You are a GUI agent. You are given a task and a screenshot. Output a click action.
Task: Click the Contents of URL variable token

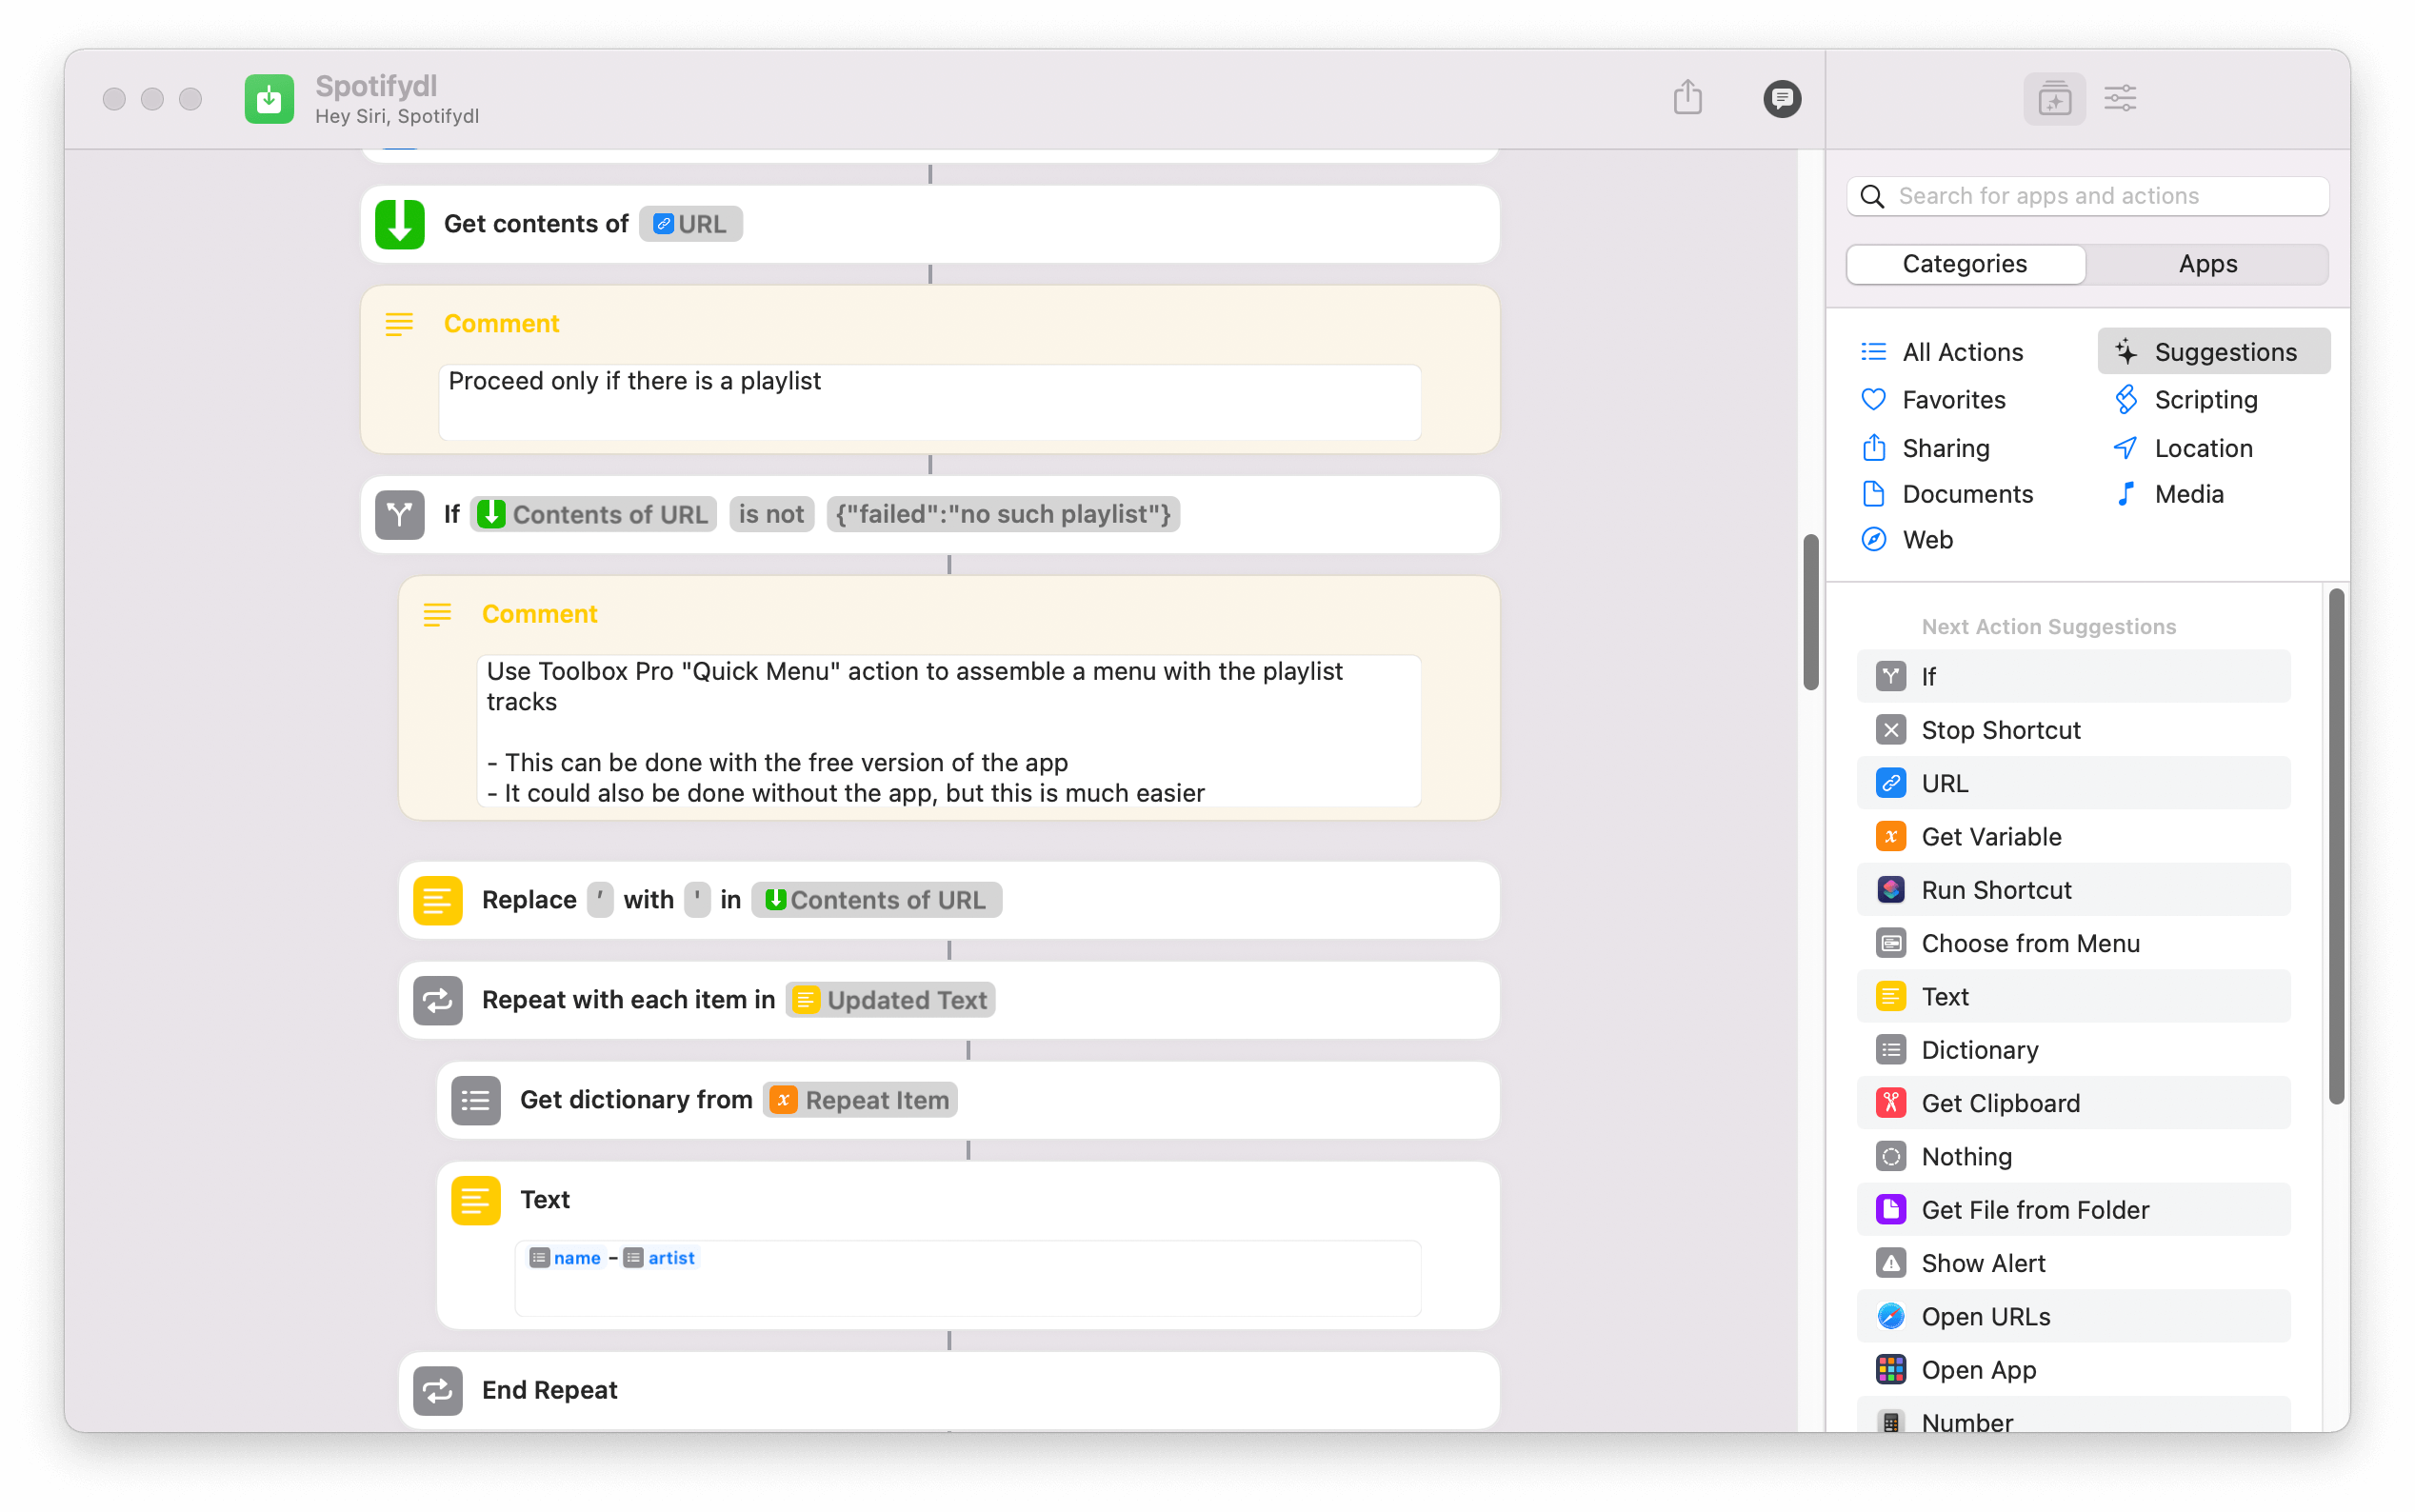pyautogui.click(x=592, y=514)
